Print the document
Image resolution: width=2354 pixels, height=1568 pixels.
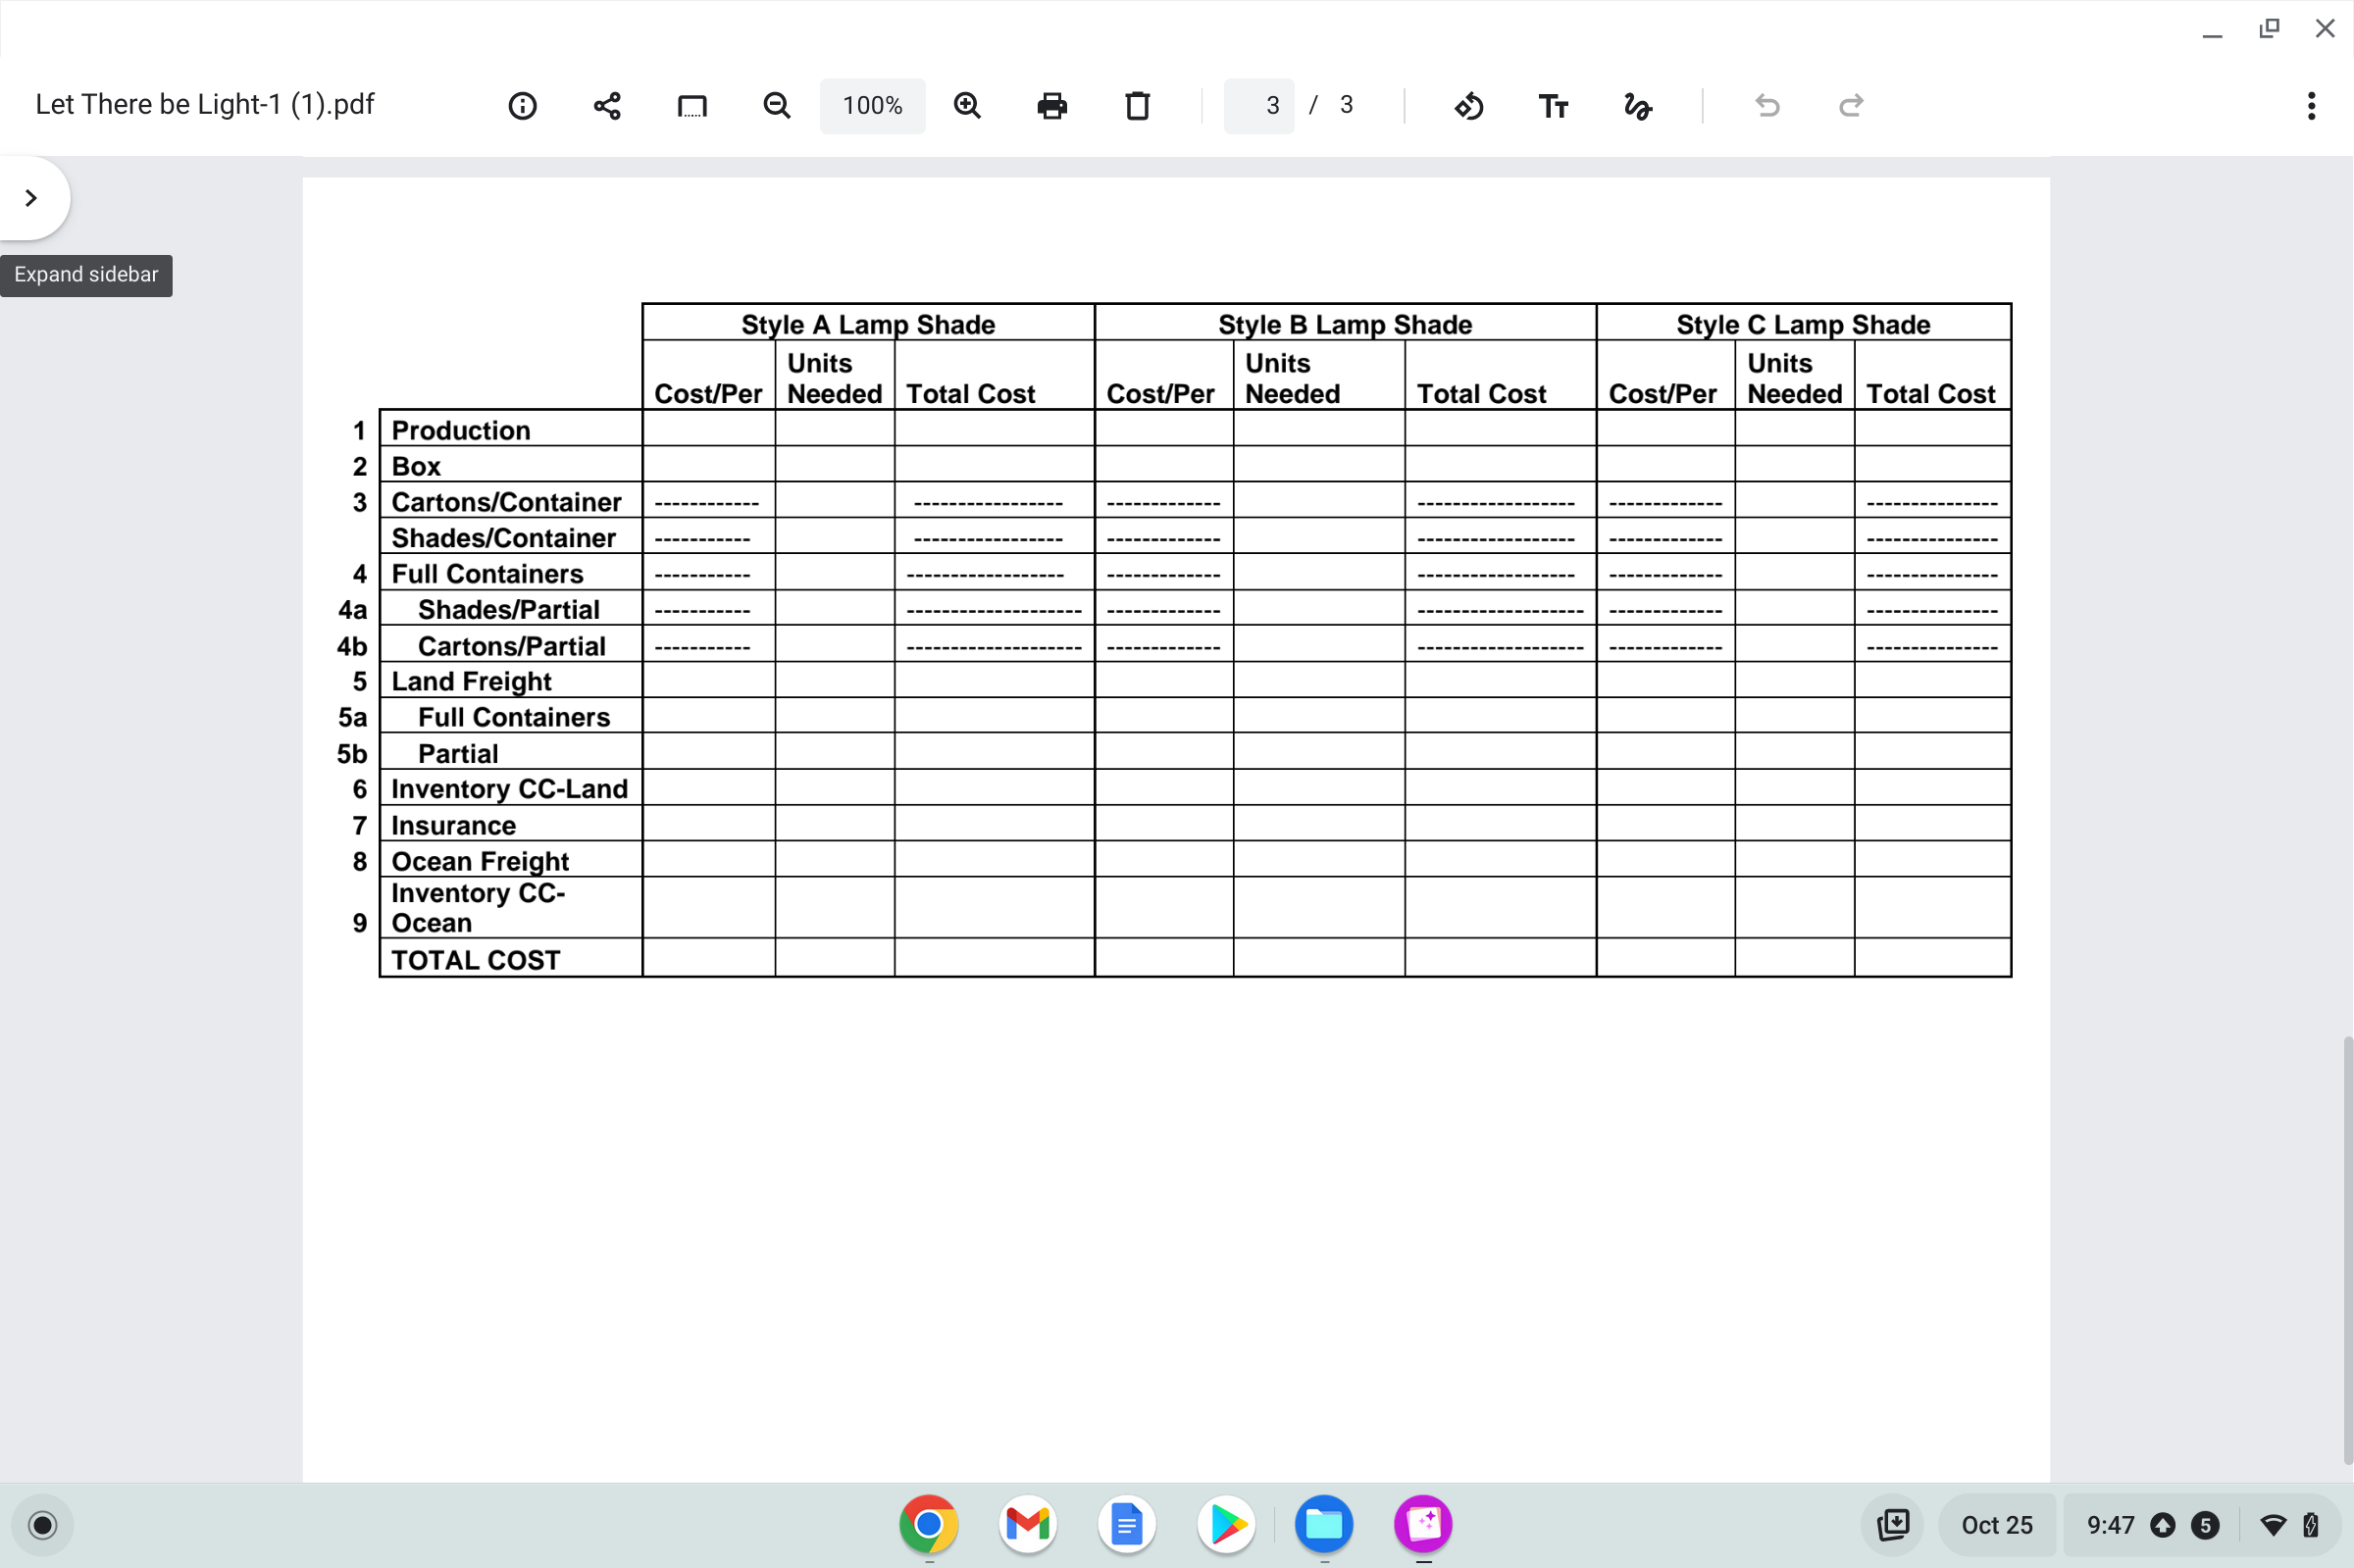(x=1052, y=106)
